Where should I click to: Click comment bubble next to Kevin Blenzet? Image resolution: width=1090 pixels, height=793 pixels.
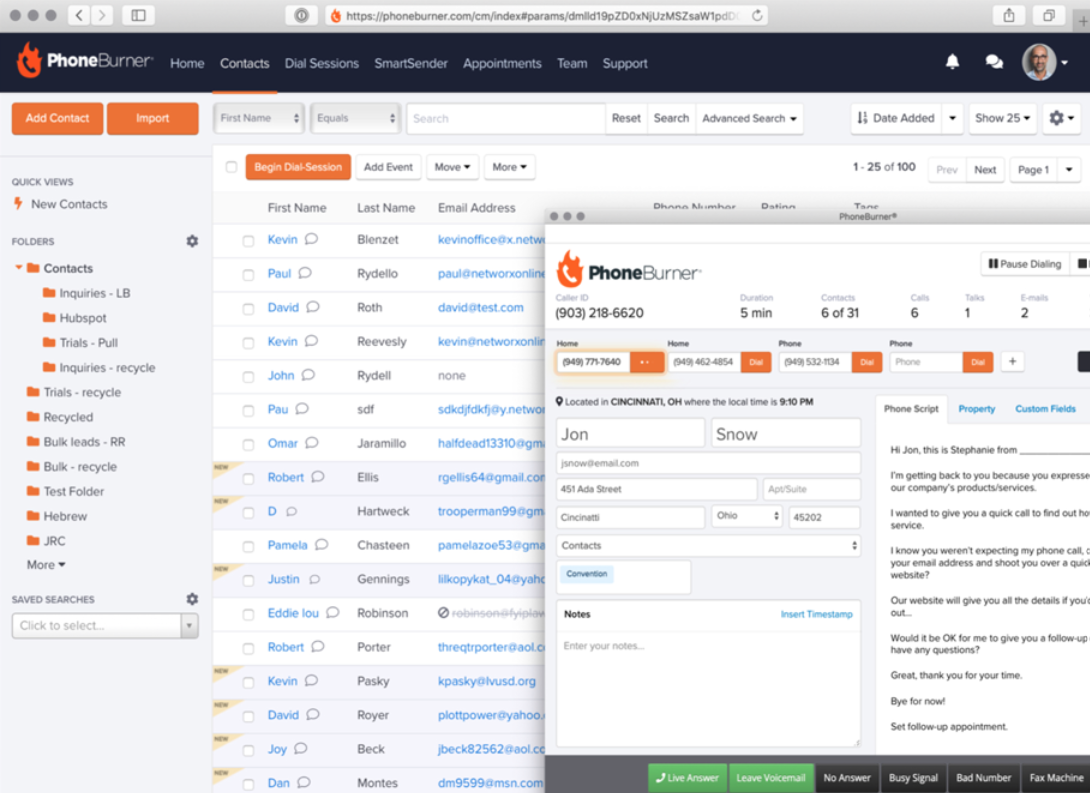(x=311, y=239)
